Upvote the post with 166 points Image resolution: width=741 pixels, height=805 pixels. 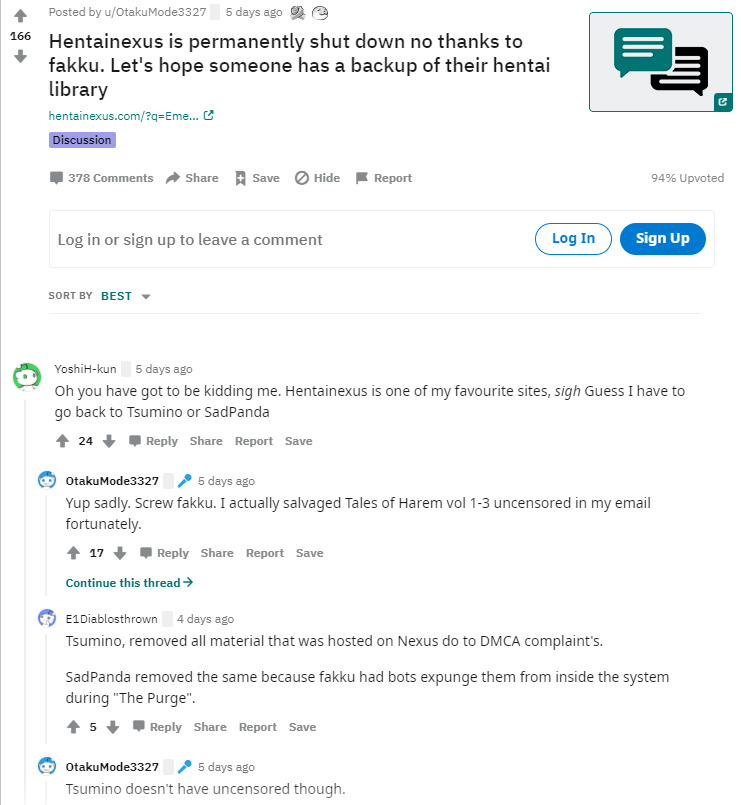[20, 16]
